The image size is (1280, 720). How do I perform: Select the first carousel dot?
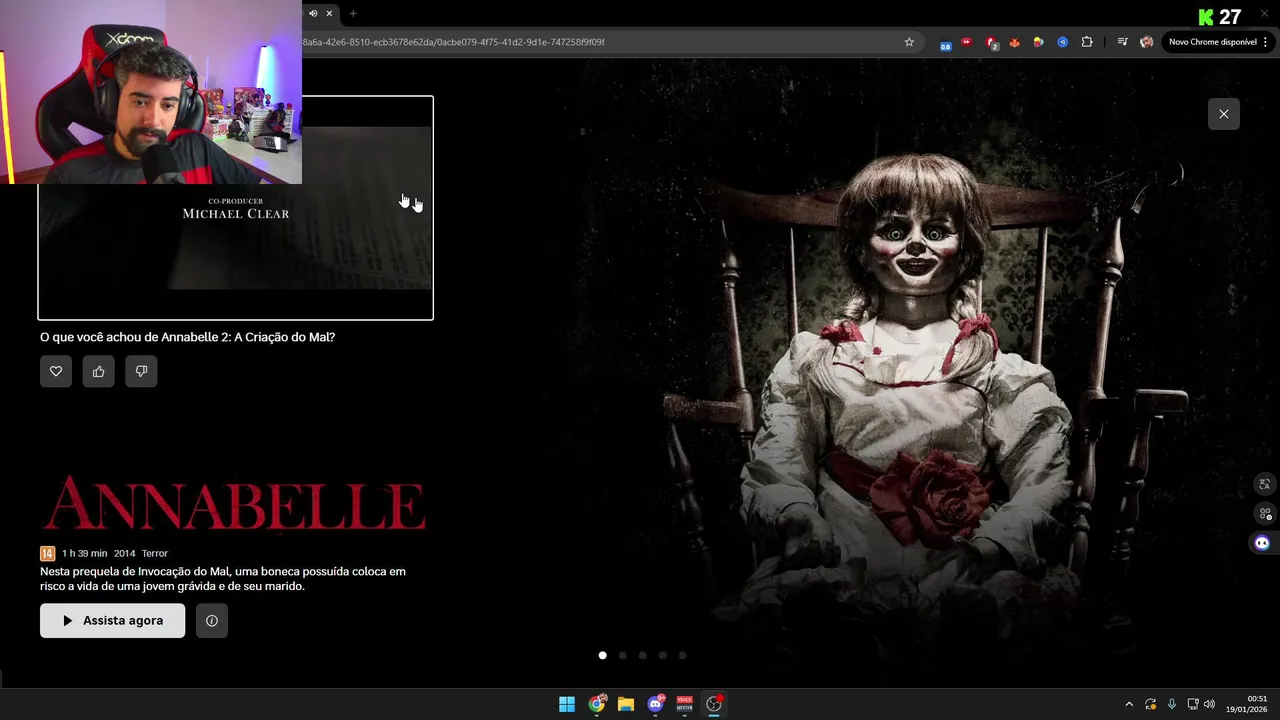coord(602,655)
